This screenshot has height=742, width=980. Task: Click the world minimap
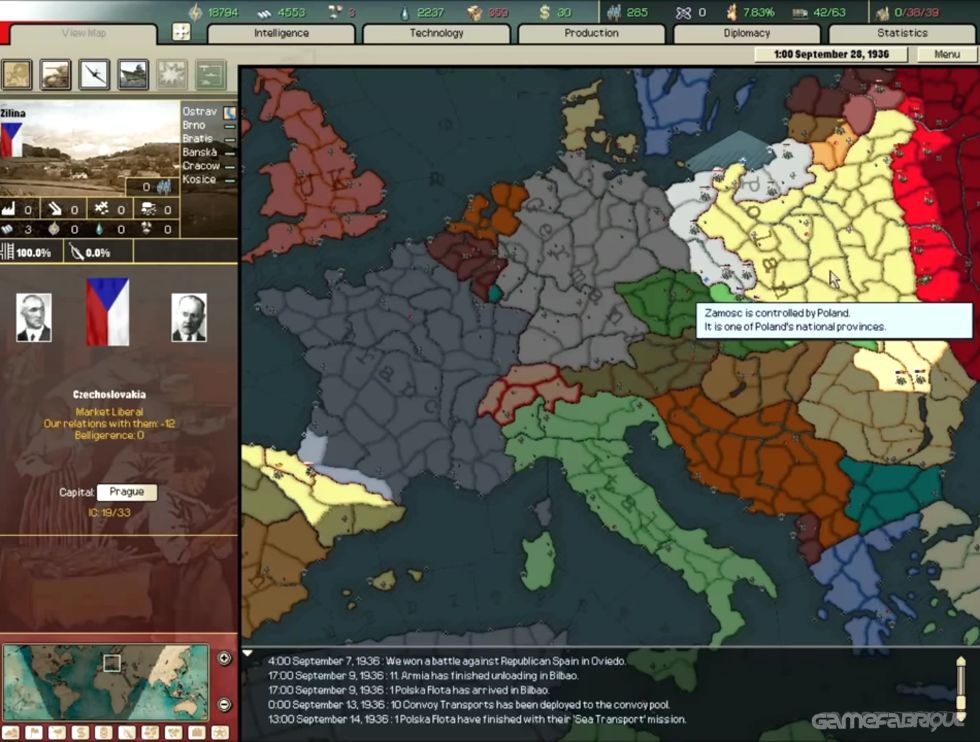click(106, 683)
